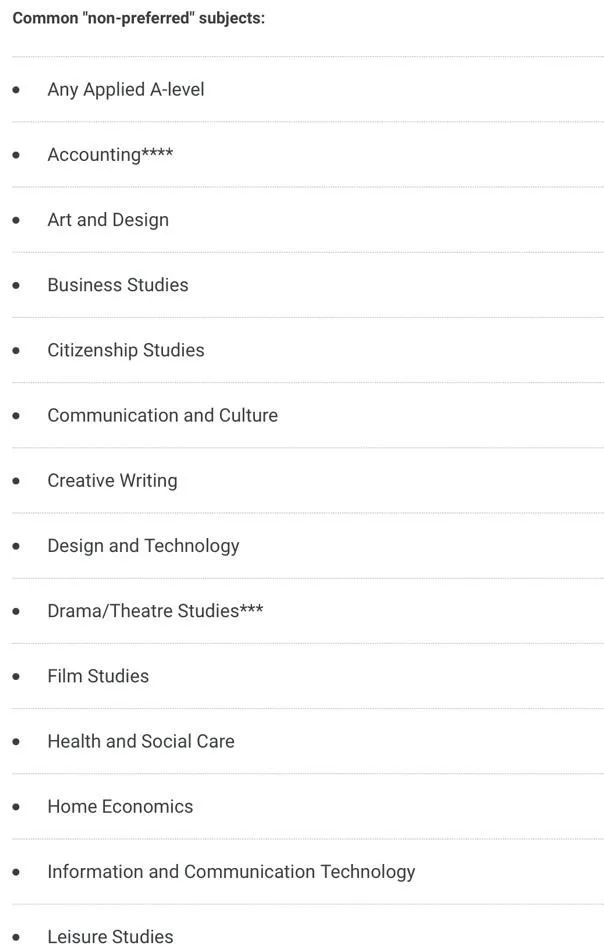
Task: Click the bullet beside 'Business Studies'
Action: (16, 285)
